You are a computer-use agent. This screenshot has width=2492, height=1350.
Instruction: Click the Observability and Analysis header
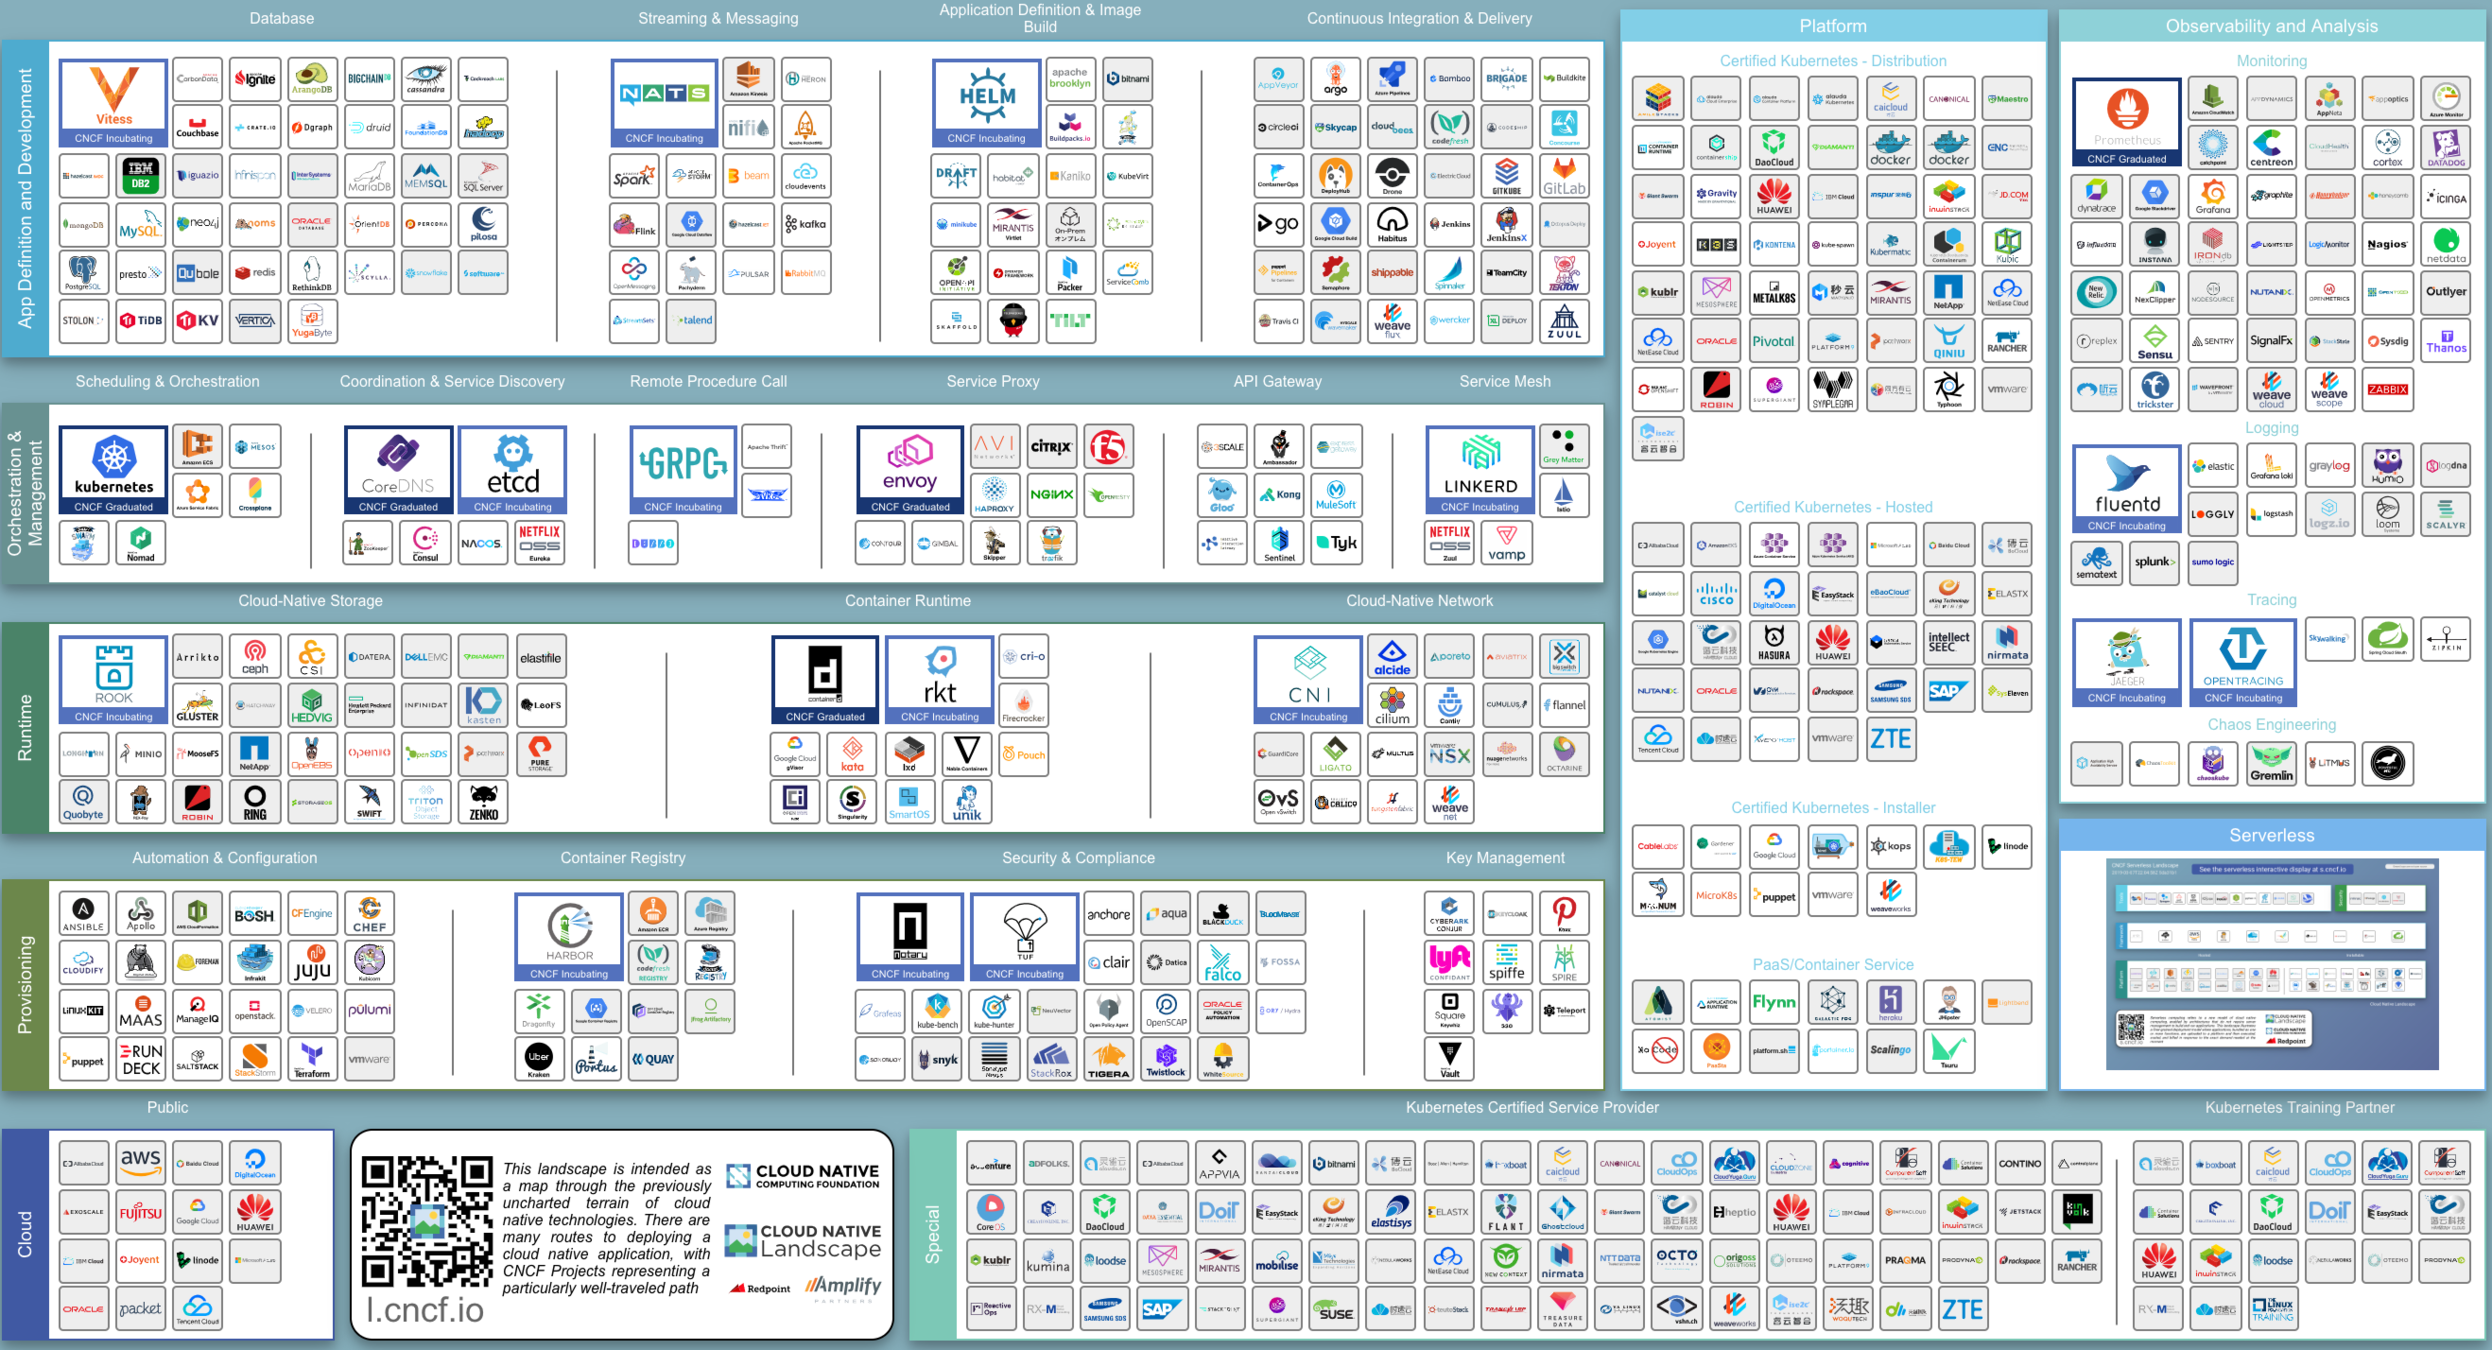(2271, 26)
